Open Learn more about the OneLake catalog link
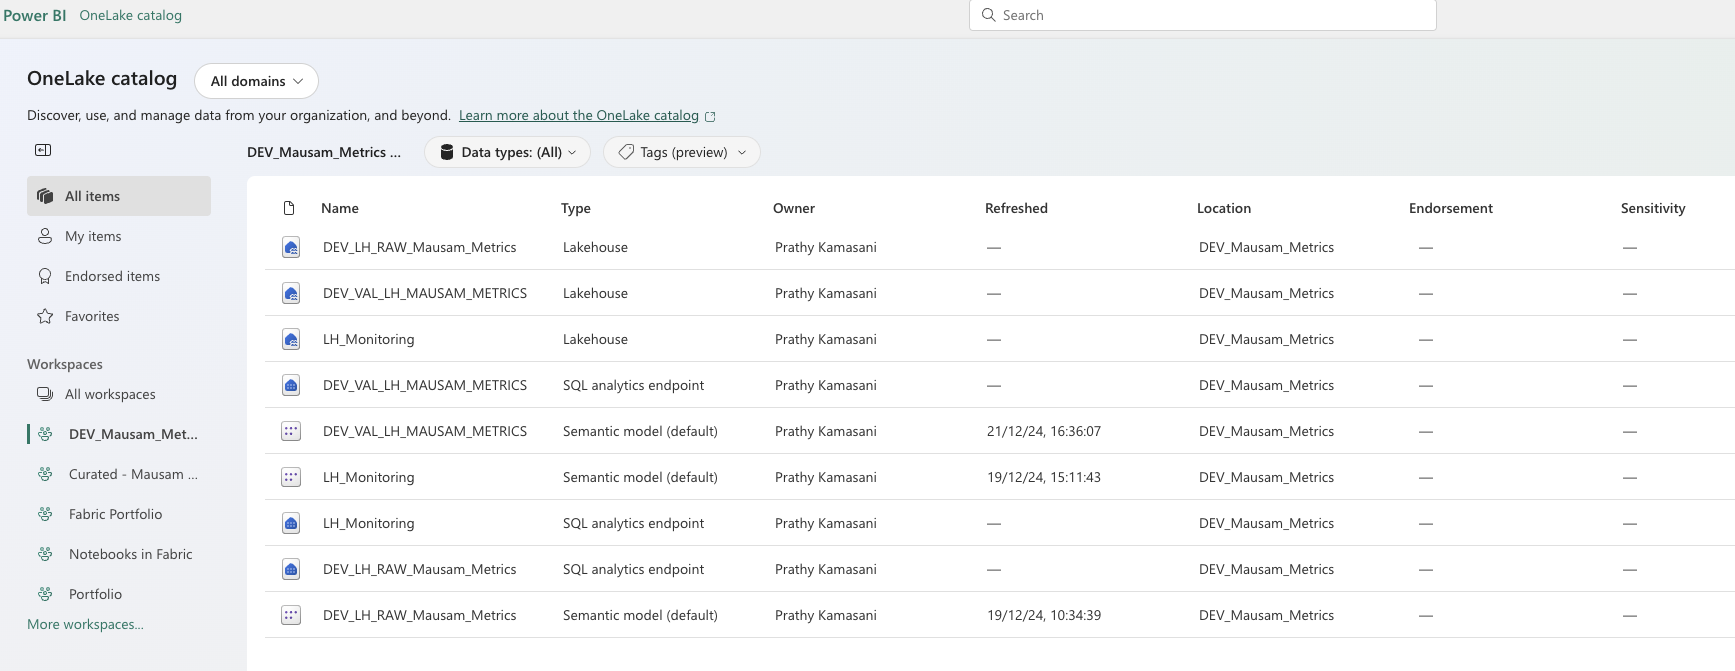Viewport: 1735px width, 671px height. click(x=579, y=115)
